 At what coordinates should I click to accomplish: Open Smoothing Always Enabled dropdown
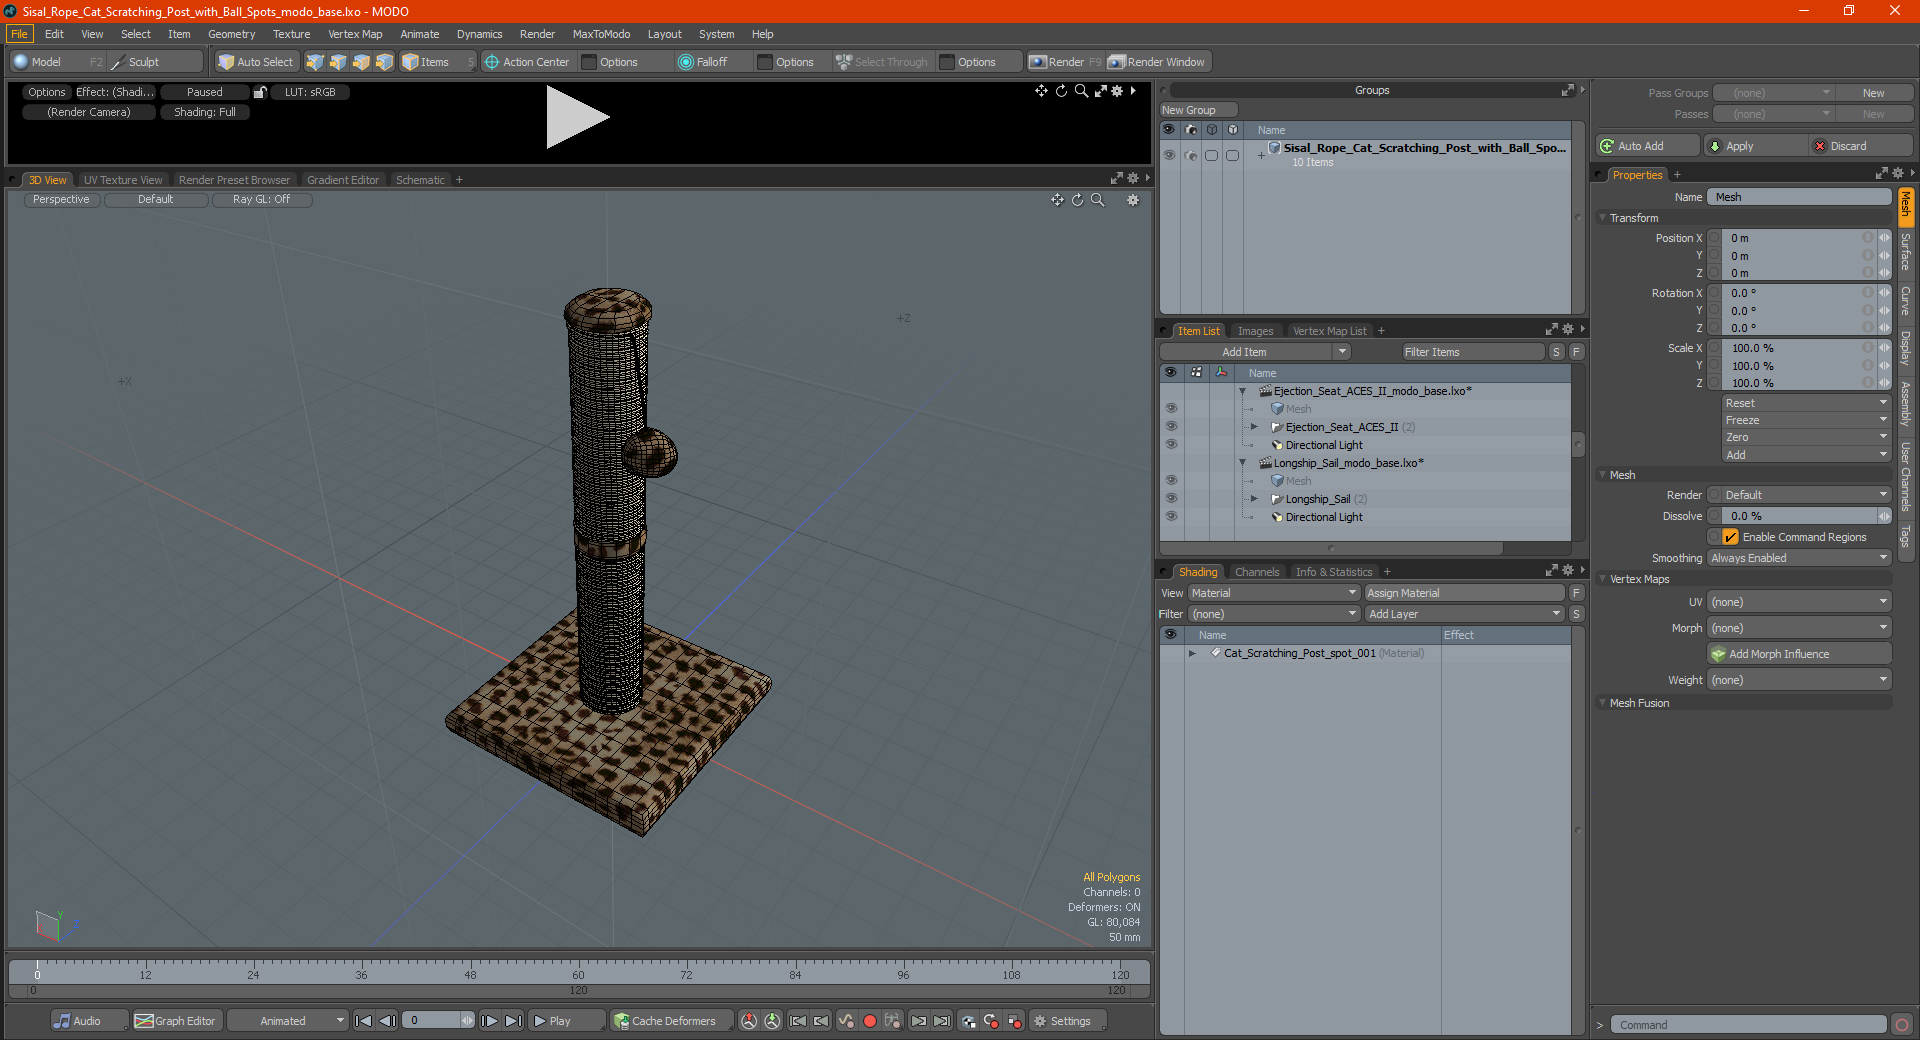click(1799, 558)
